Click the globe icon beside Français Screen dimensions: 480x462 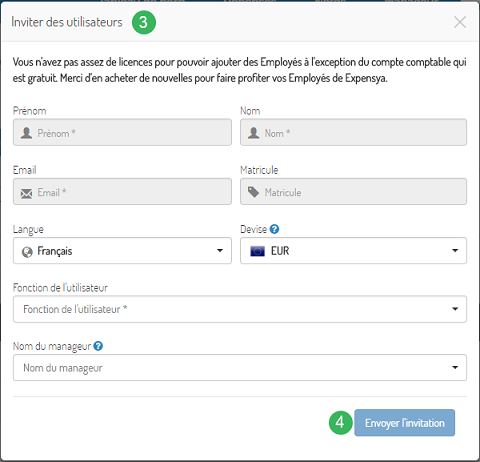coord(27,252)
